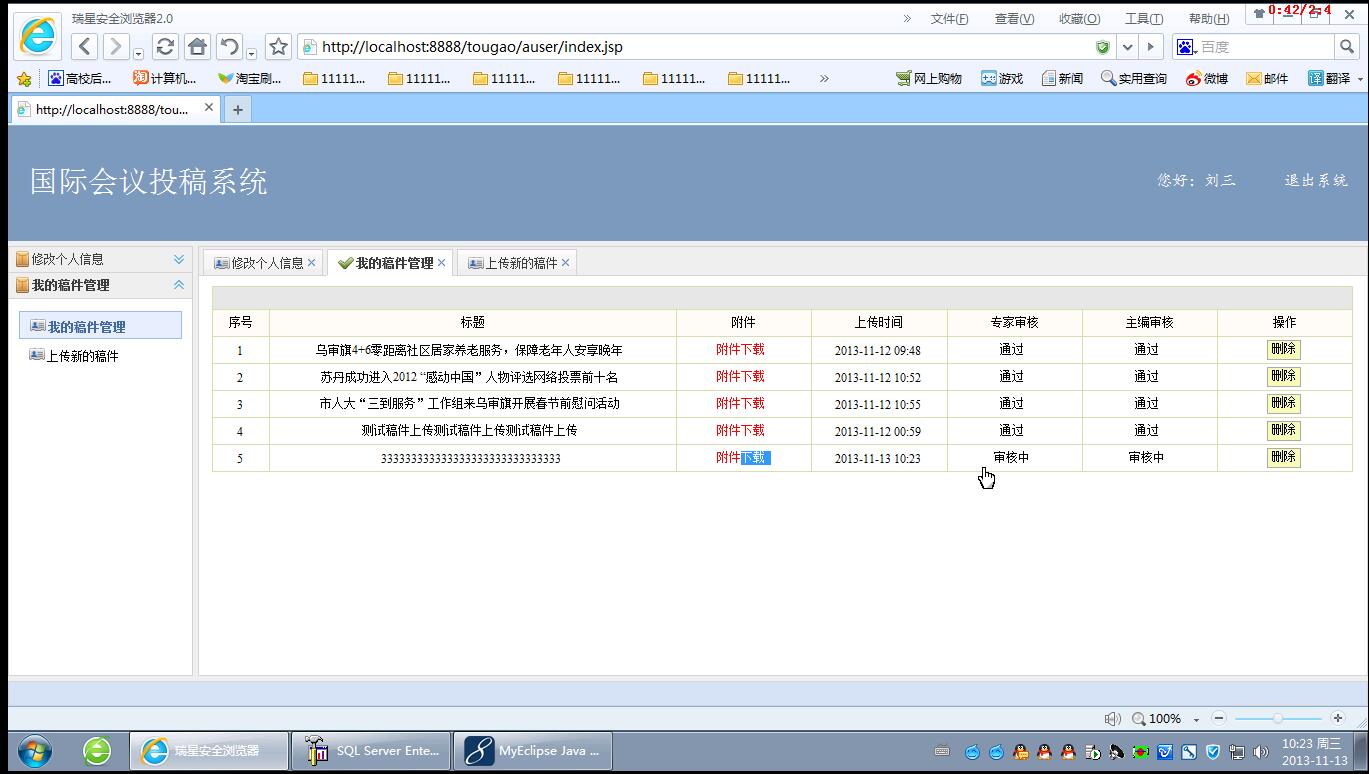
Task: Open the 计算机... bookmark
Action: click(165, 78)
